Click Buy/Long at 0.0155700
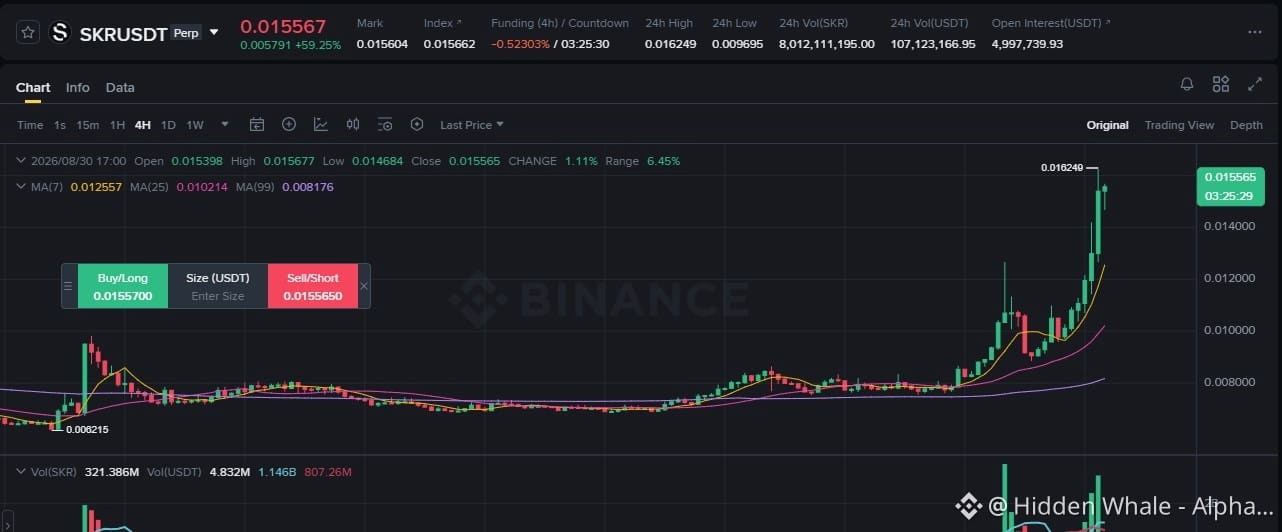 click(123, 286)
